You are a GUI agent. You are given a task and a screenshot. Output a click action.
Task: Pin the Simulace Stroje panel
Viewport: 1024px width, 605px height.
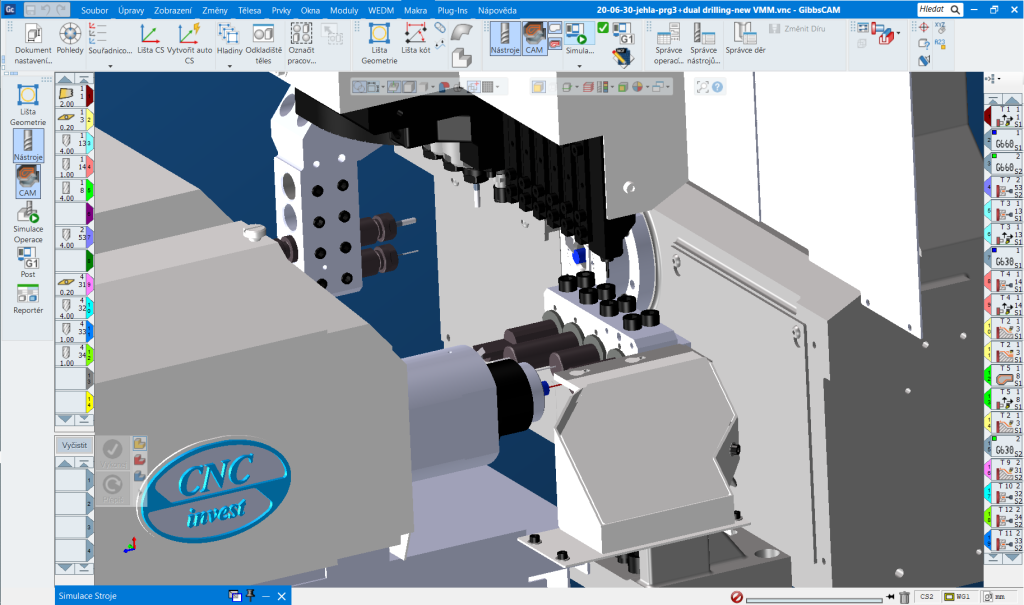[250, 596]
